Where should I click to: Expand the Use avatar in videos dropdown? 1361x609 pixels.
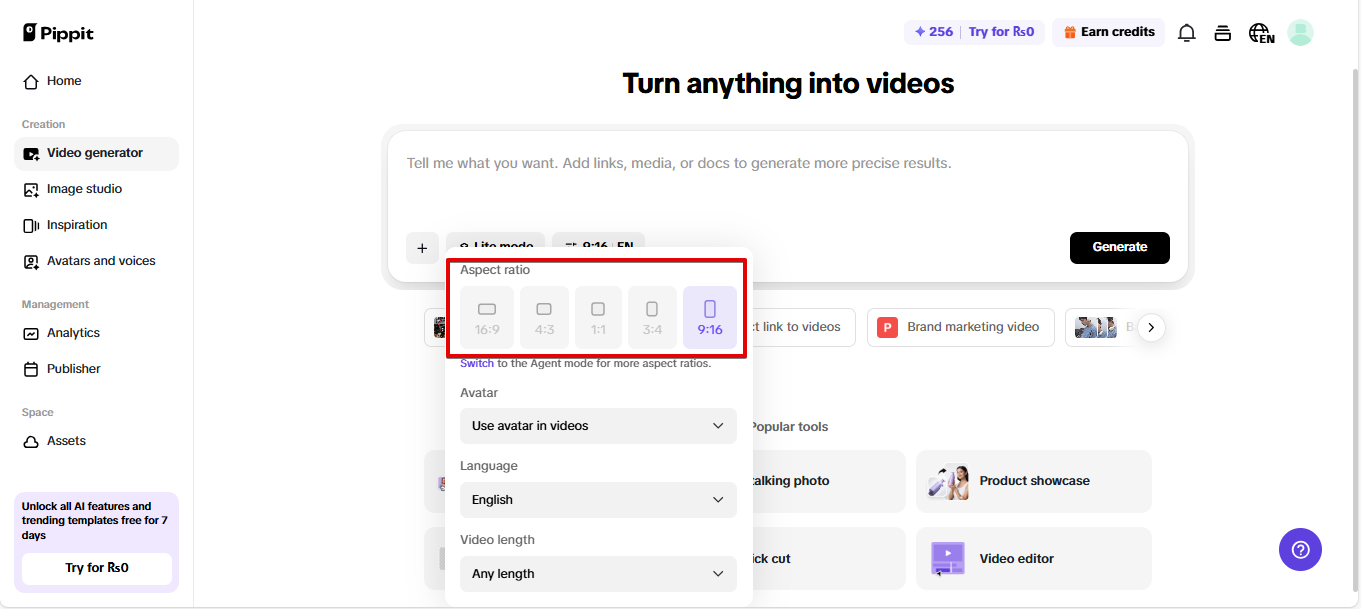598,426
